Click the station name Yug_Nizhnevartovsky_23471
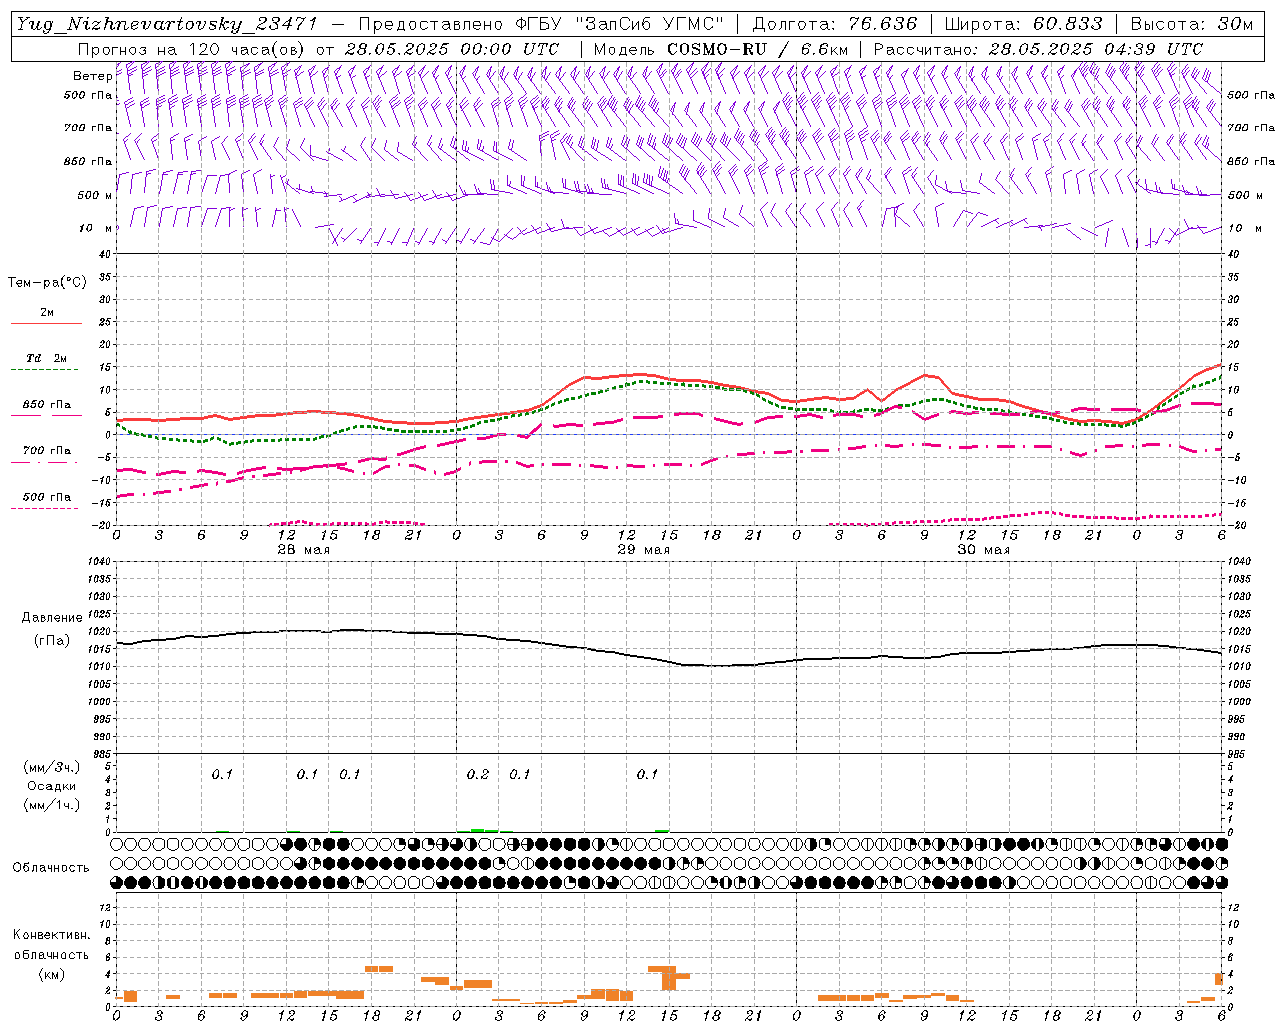This screenshot has width=1280, height=1024. click(x=166, y=24)
